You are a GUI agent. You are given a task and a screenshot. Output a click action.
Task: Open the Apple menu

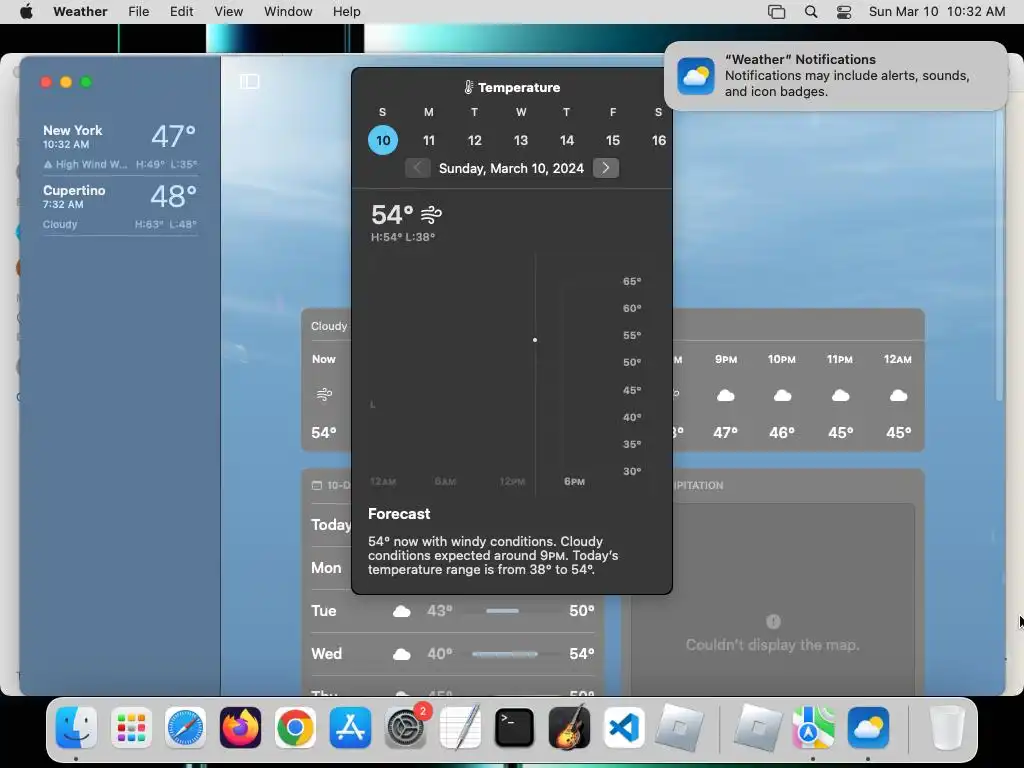26,12
